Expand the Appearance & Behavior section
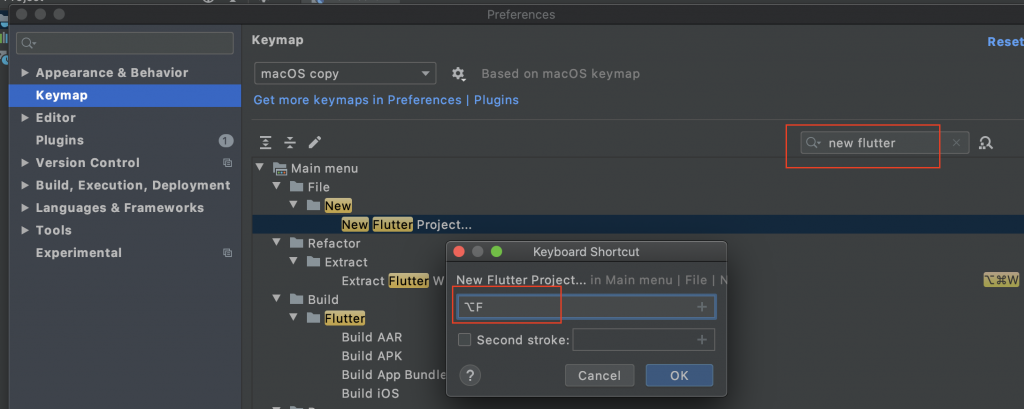Viewport: 1024px width, 409px height. [x=25, y=73]
